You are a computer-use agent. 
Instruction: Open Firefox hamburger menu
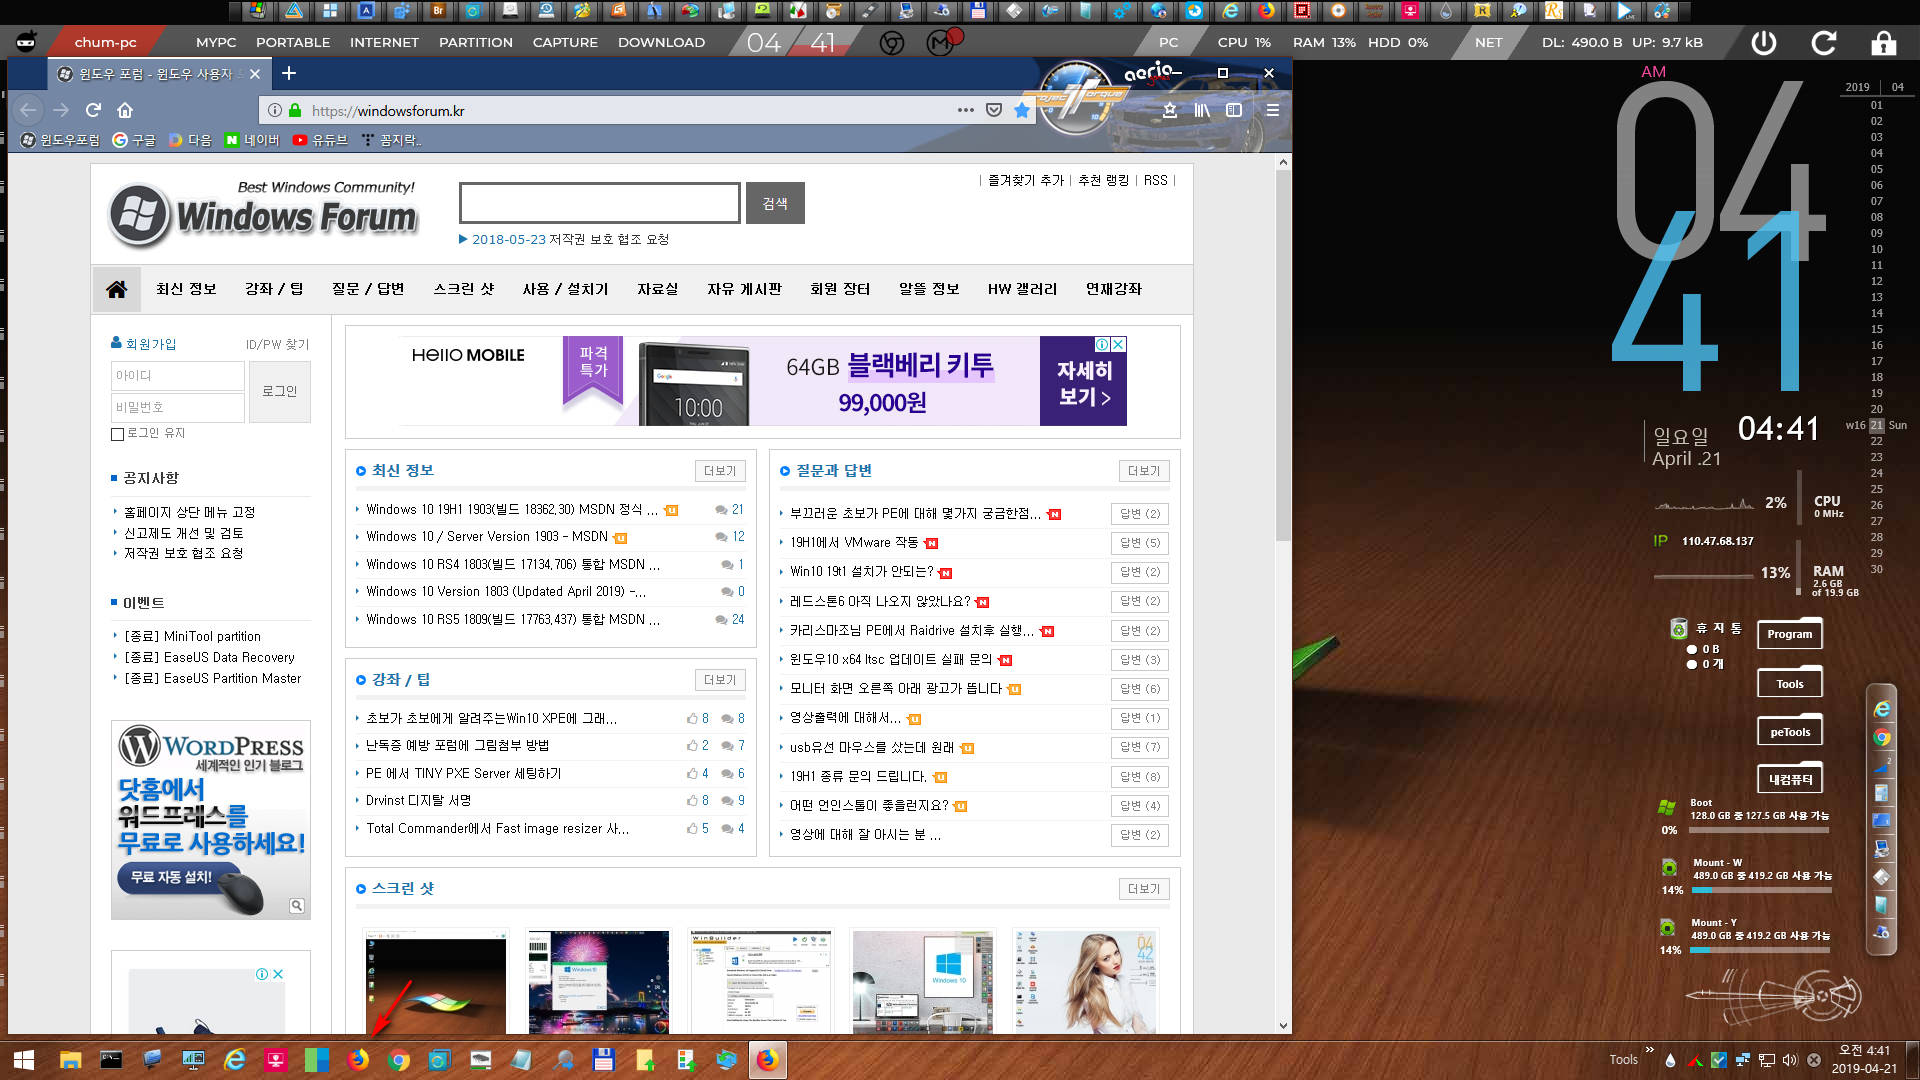coord(1272,110)
